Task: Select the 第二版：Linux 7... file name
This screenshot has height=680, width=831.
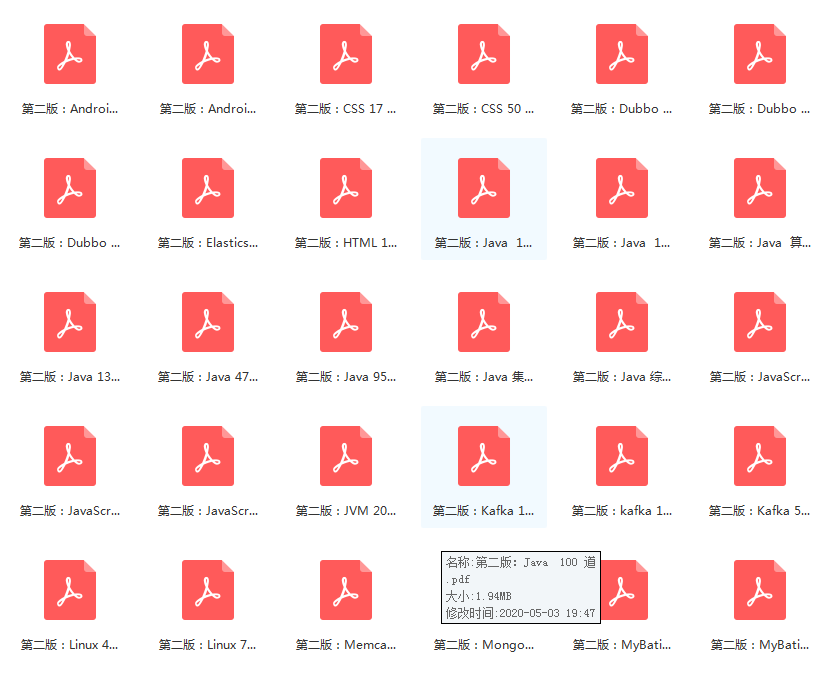Action: click(208, 645)
